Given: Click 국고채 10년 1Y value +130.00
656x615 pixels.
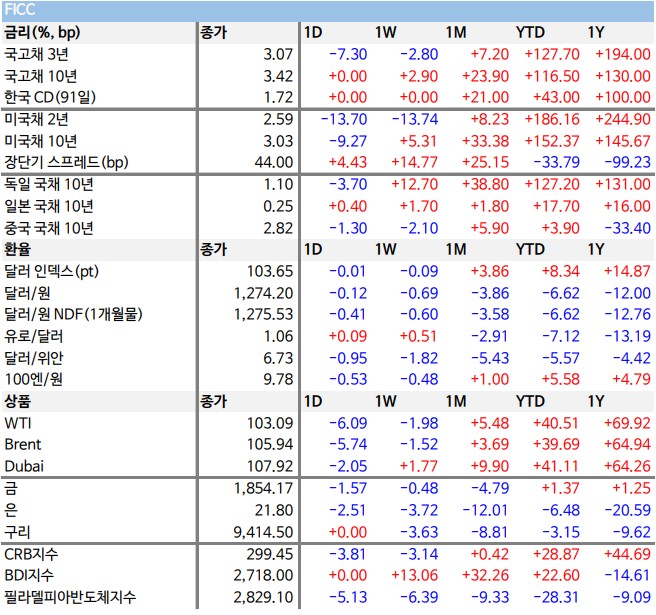Looking at the screenshot, I should [x=623, y=76].
